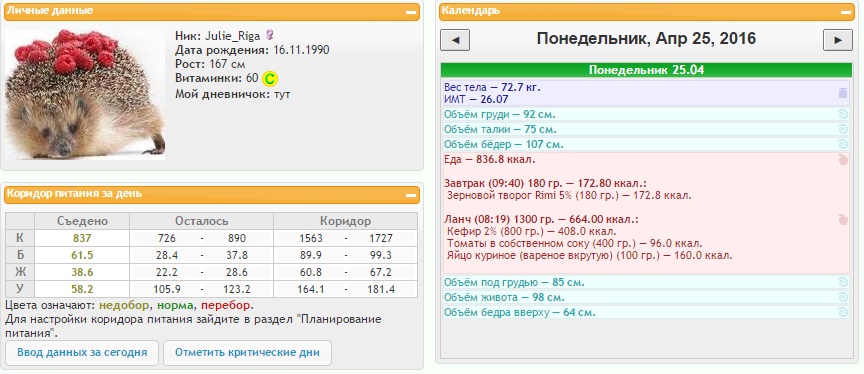864x374 pixels.
Task: Click eaten protein value 61.5
Action: pyautogui.click(x=82, y=256)
